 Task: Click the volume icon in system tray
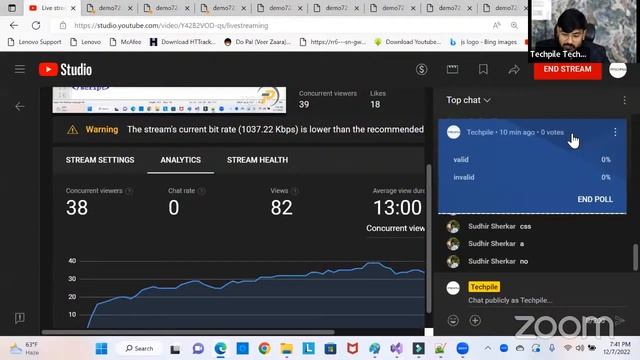click(x=580, y=348)
